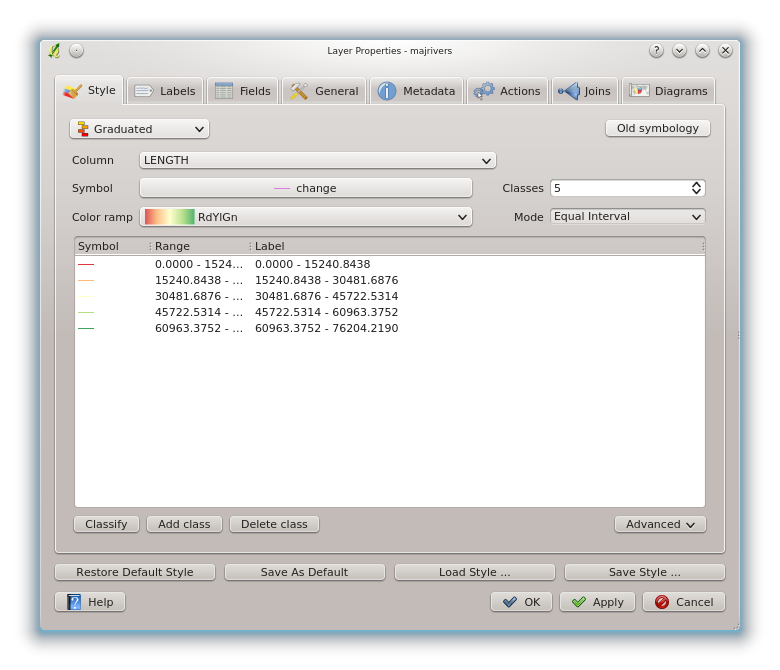Increase the Classes spinbox value
780x670 pixels.
(696, 184)
